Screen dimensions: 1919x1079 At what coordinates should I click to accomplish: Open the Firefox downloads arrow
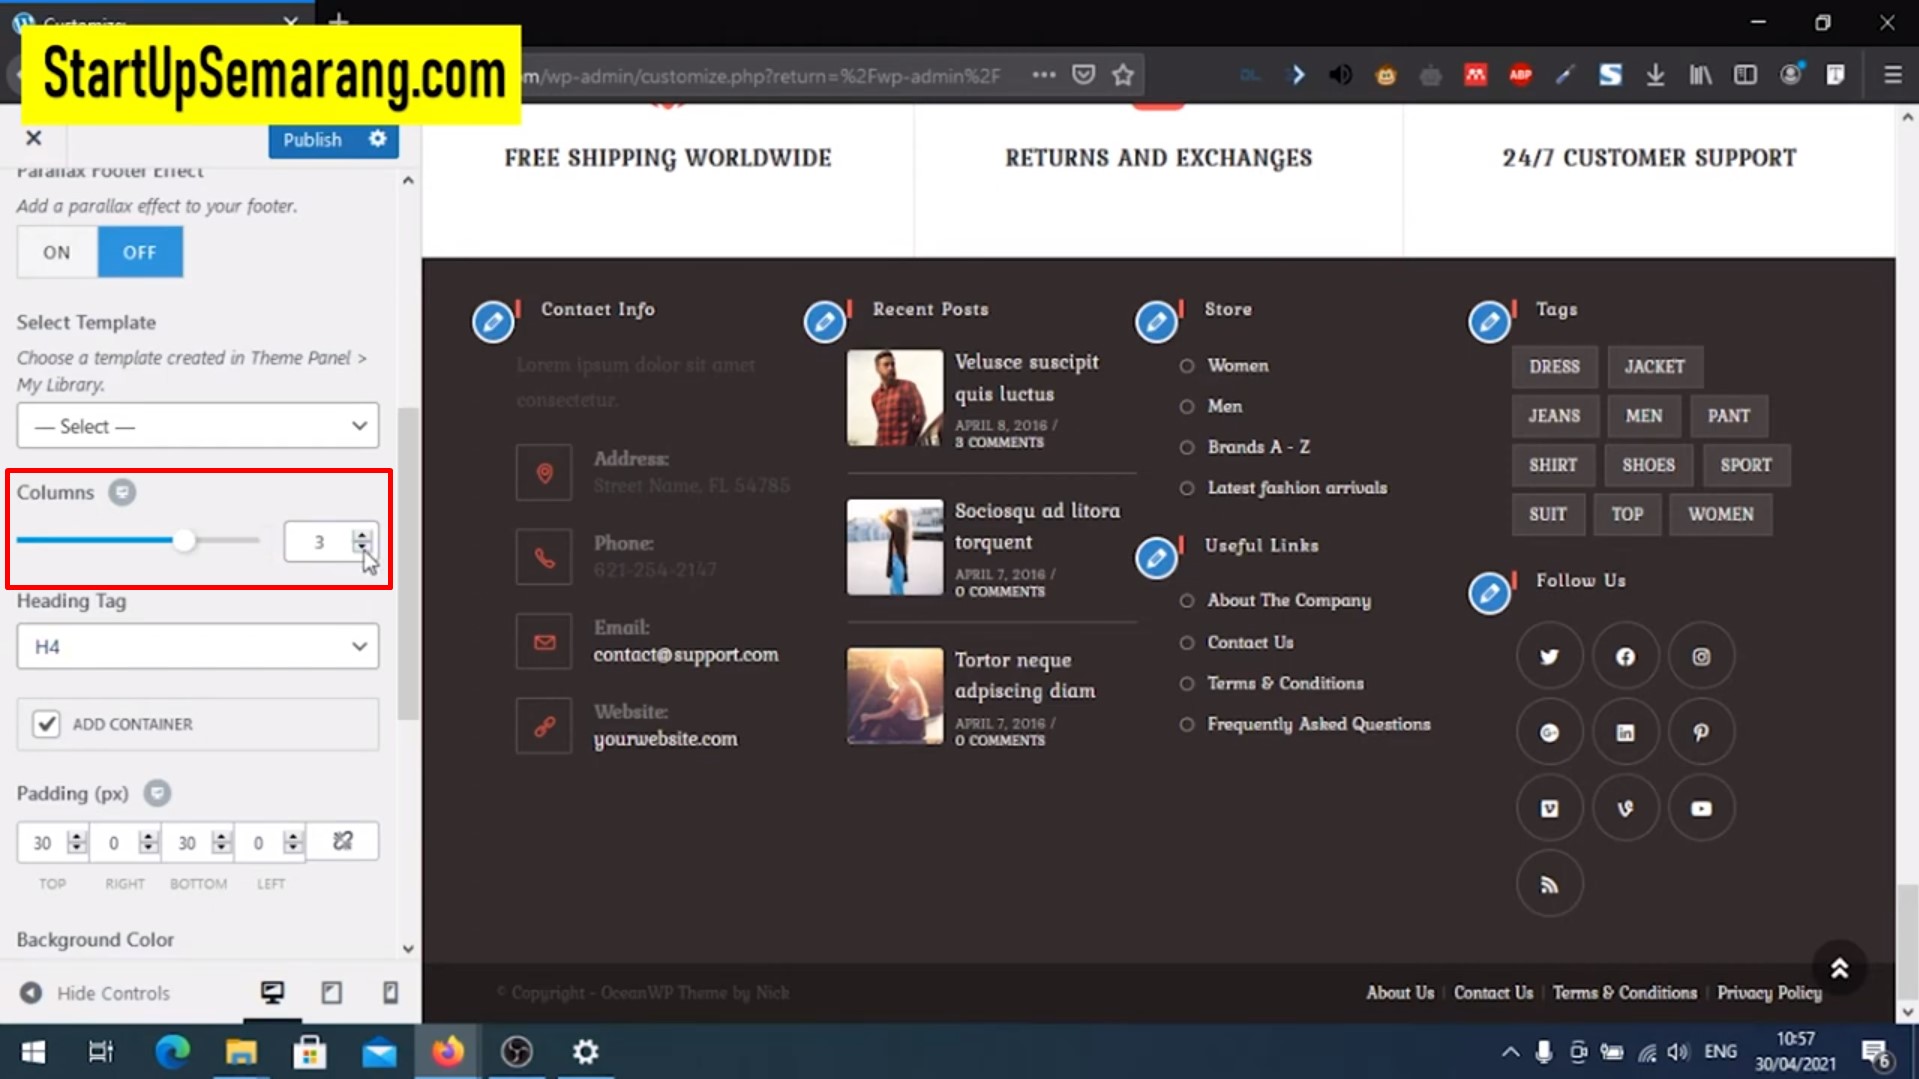[1655, 75]
